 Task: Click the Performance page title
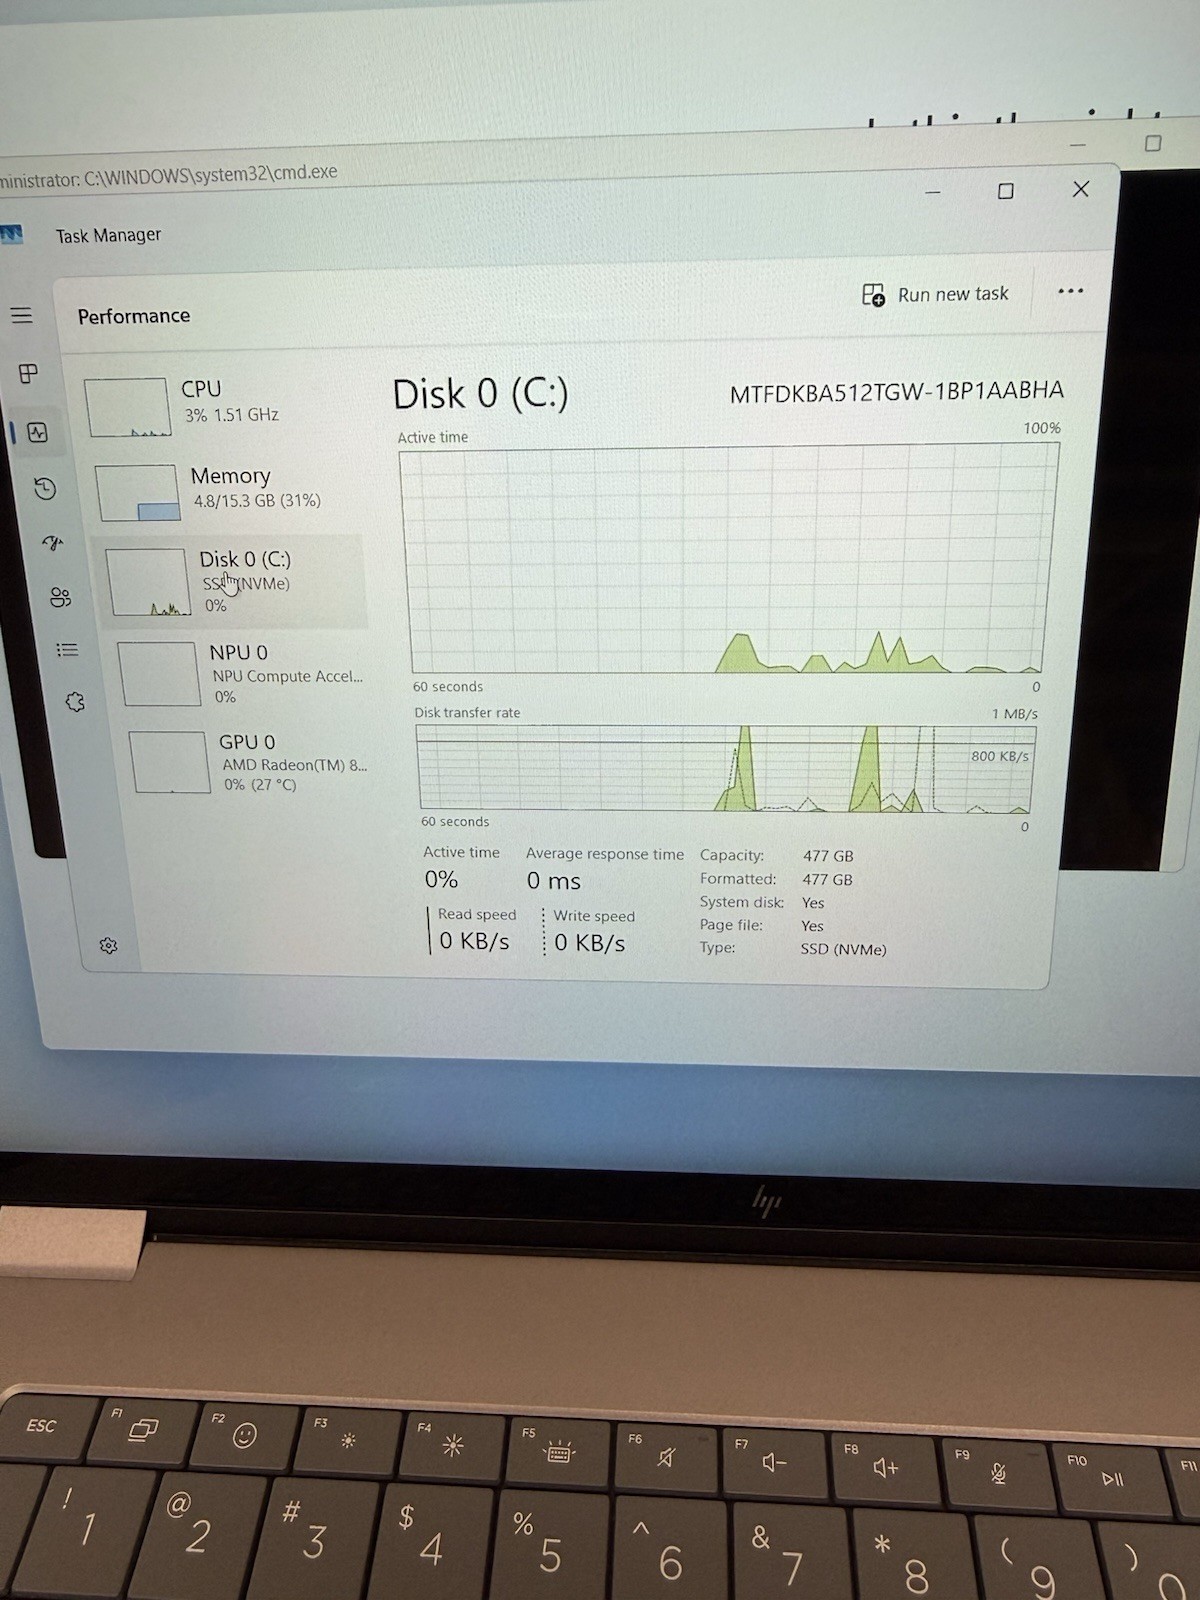tap(134, 316)
